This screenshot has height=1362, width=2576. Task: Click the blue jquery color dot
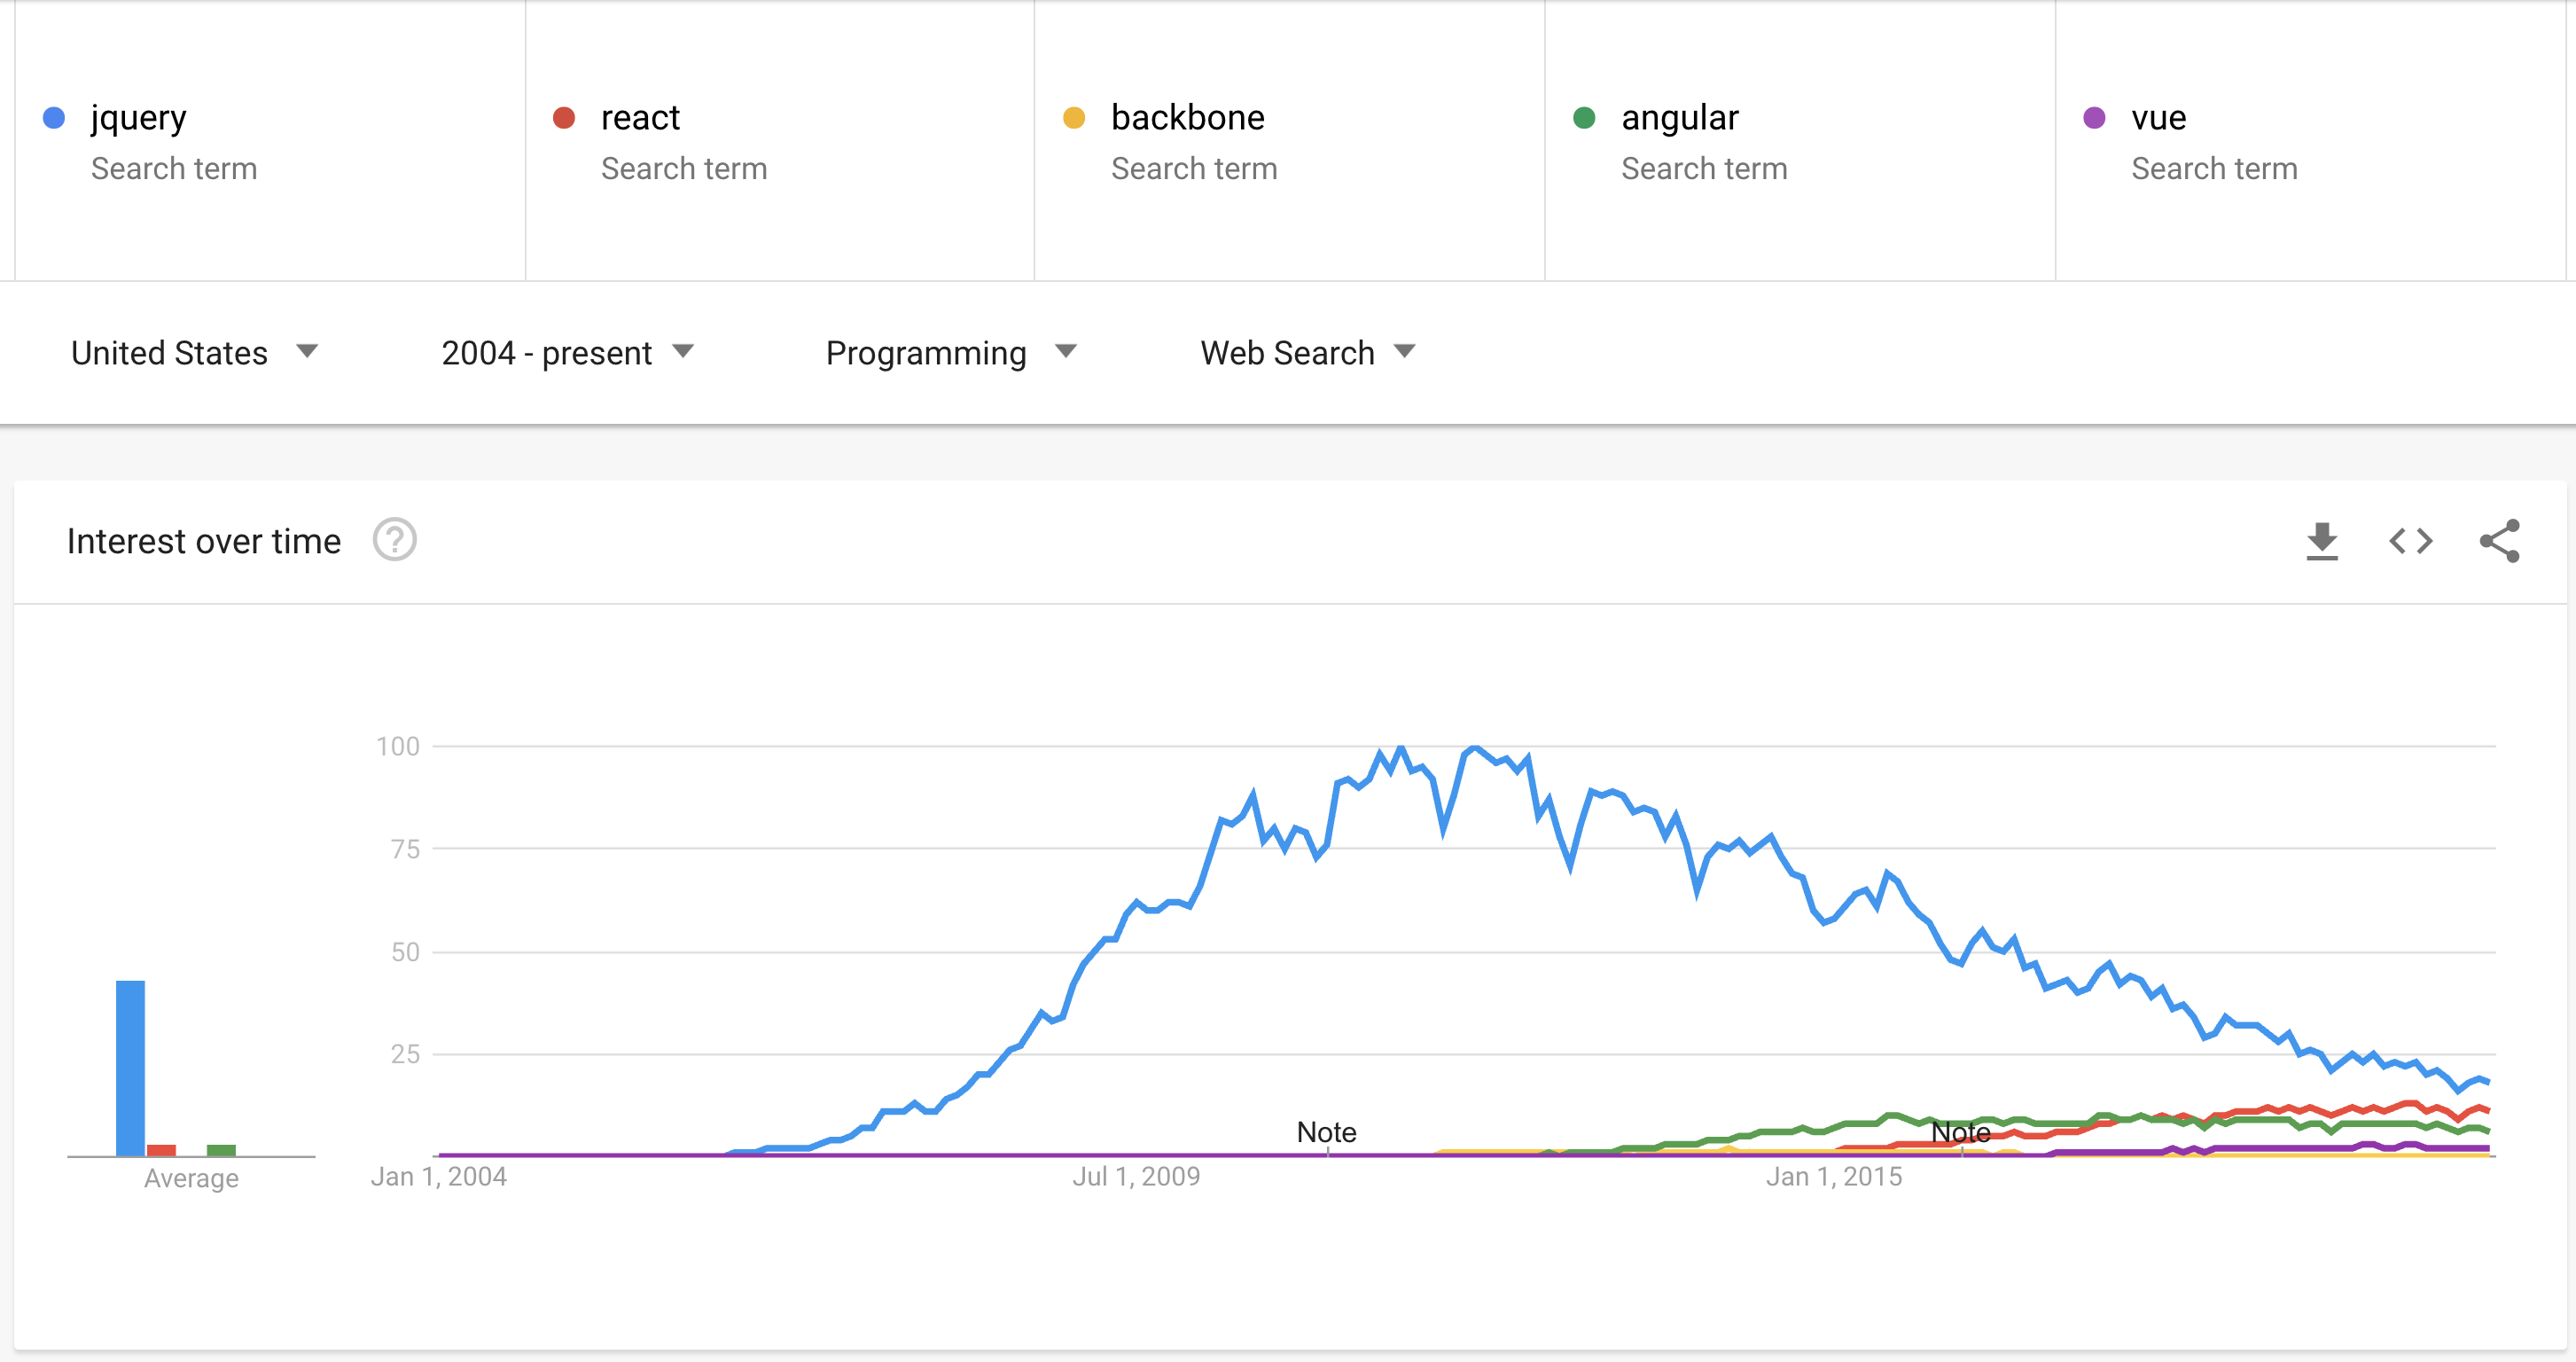(x=54, y=118)
